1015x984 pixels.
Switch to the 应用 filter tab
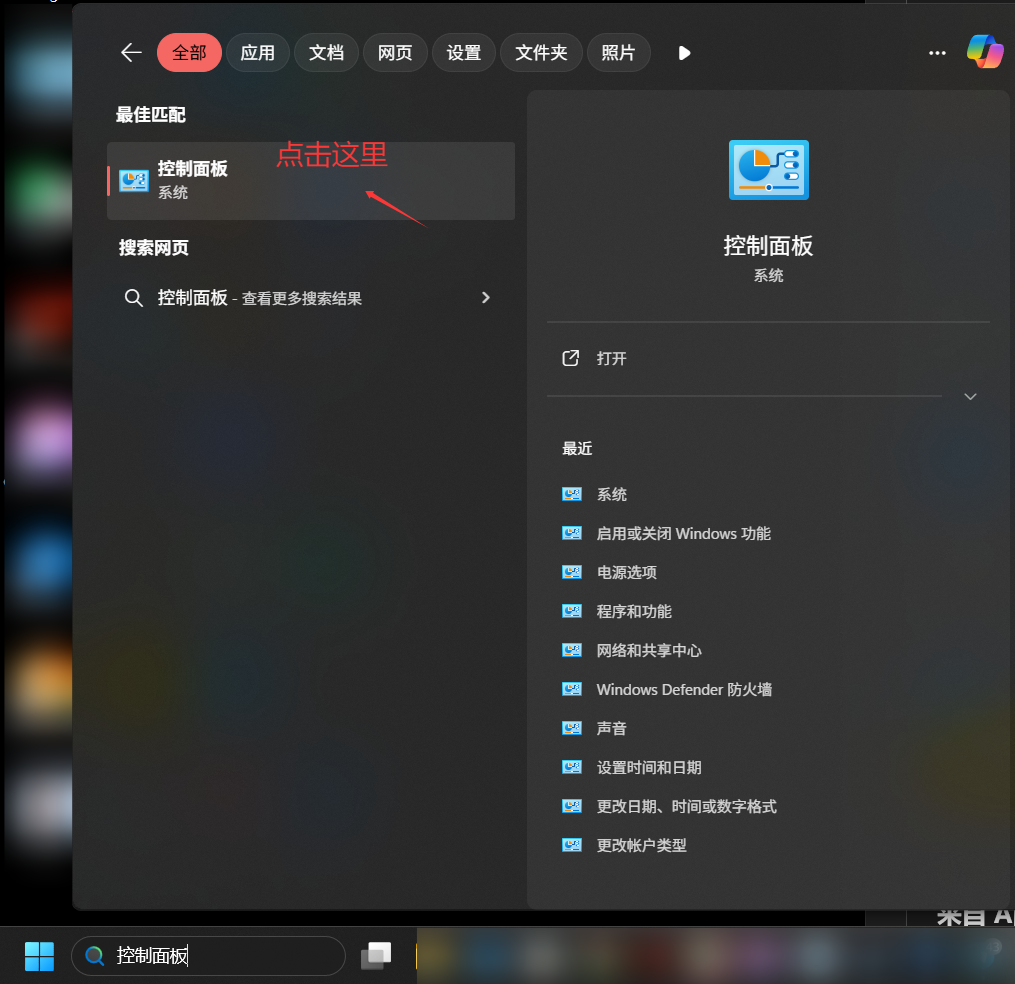tap(257, 53)
